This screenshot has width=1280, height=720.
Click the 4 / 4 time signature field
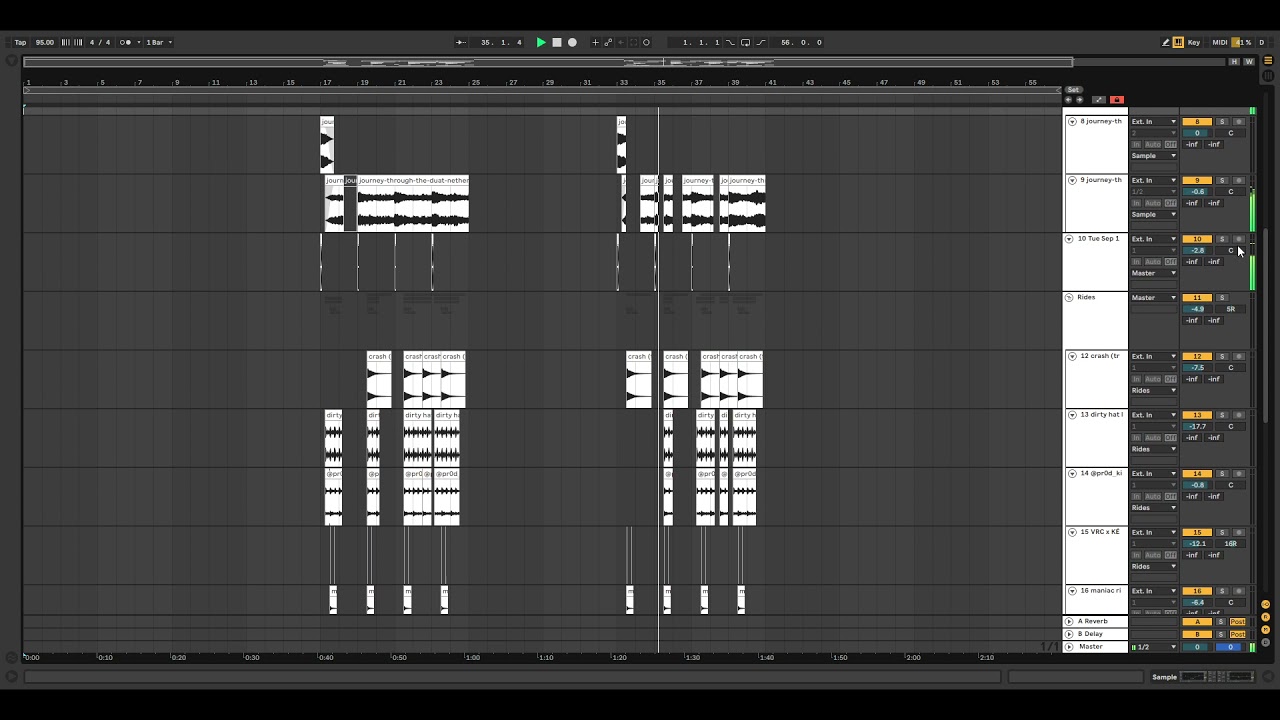100,42
